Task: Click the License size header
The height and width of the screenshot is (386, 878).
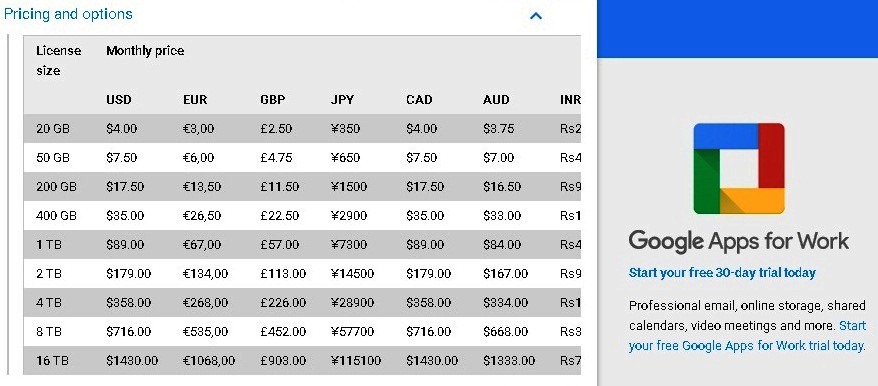Action: (x=58, y=61)
